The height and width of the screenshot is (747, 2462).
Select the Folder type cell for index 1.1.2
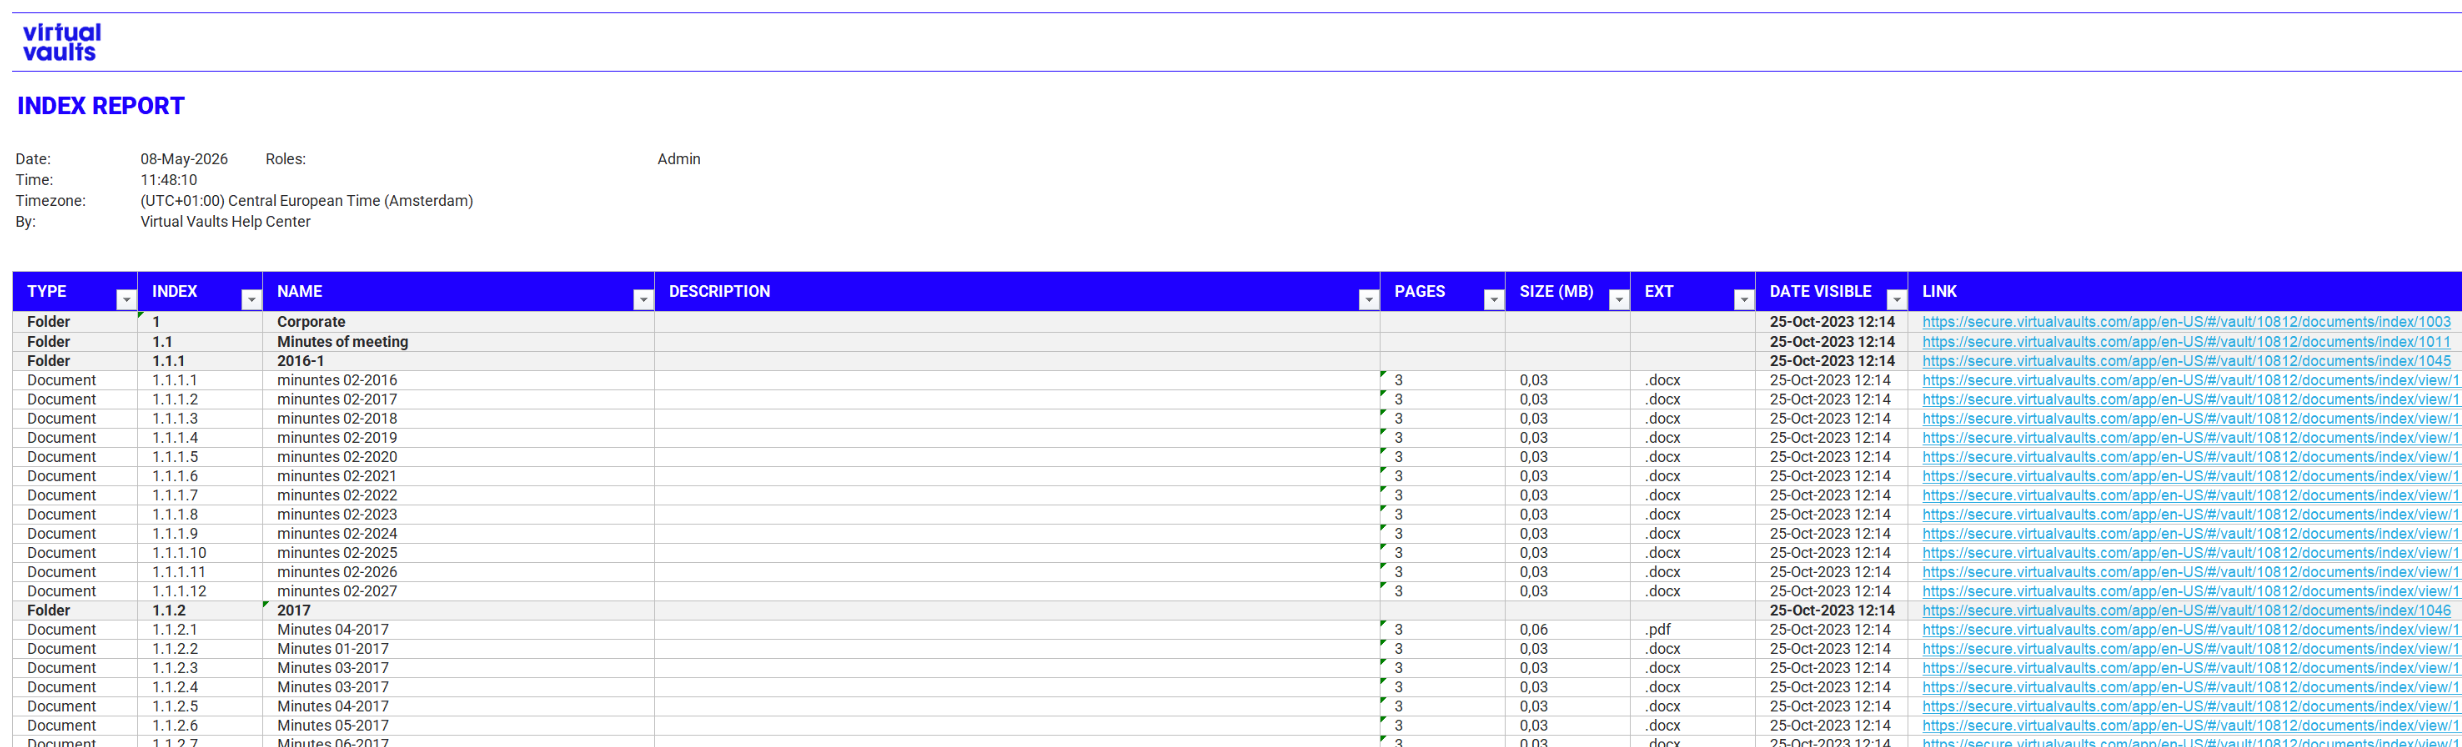tap(75, 610)
